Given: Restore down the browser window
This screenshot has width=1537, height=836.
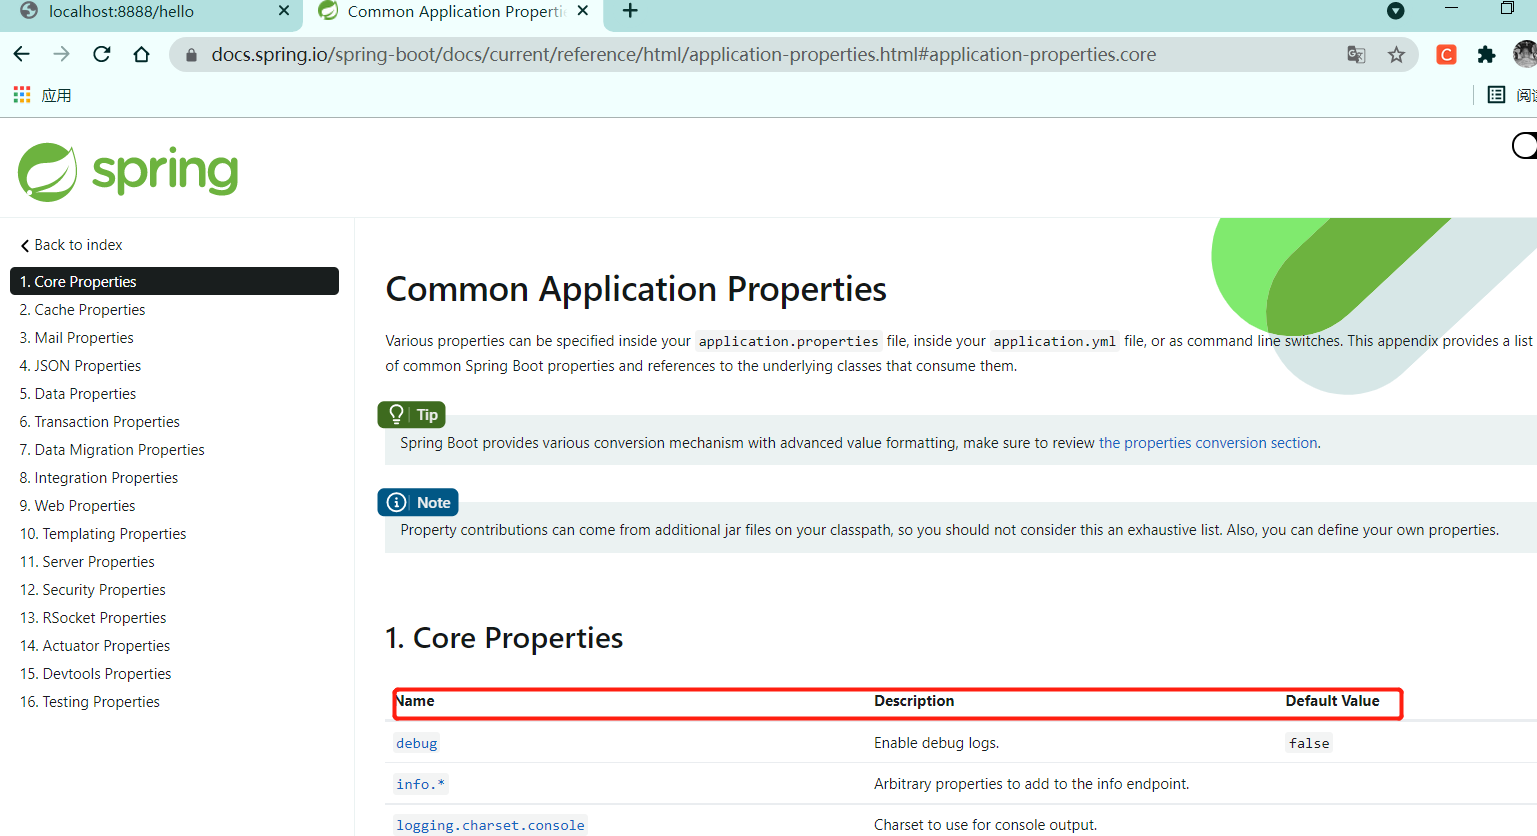Looking at the screenshot, I should [x=1507, y=8].
